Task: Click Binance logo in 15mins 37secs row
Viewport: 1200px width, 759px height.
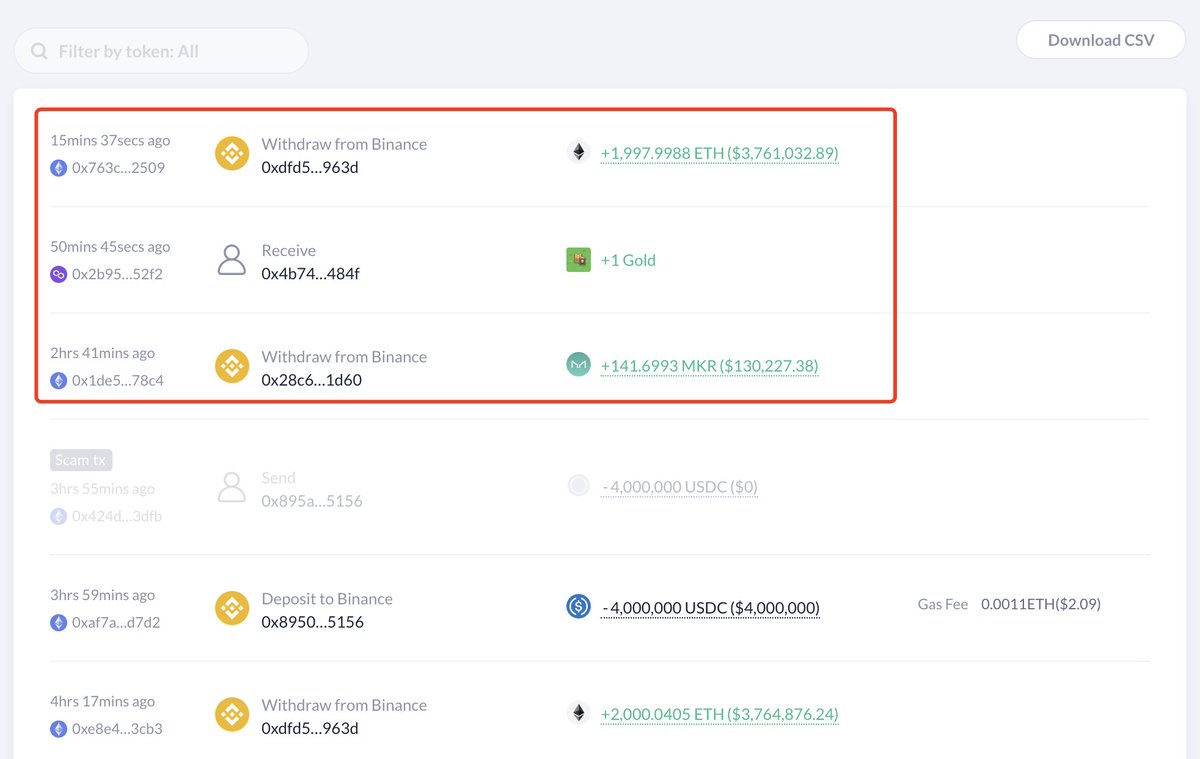Action: coord(232,154)
